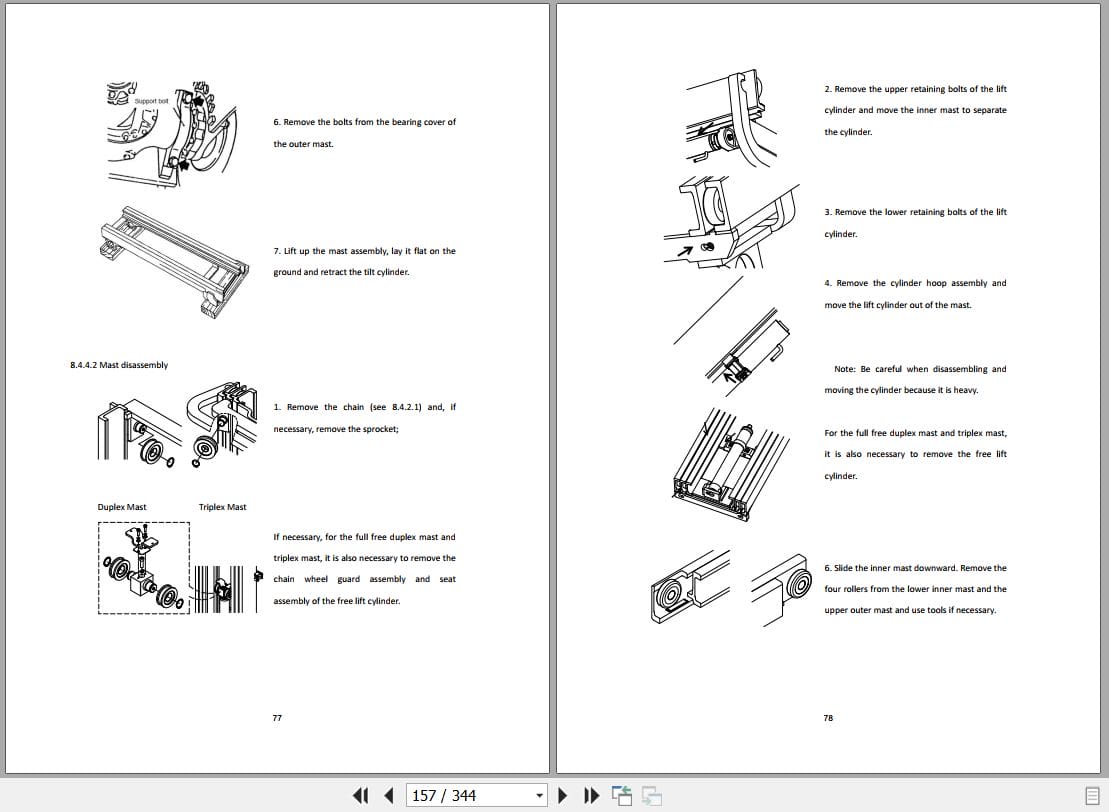Click the text 'Remove the chain (see 8.4.2.1)'

364,418
